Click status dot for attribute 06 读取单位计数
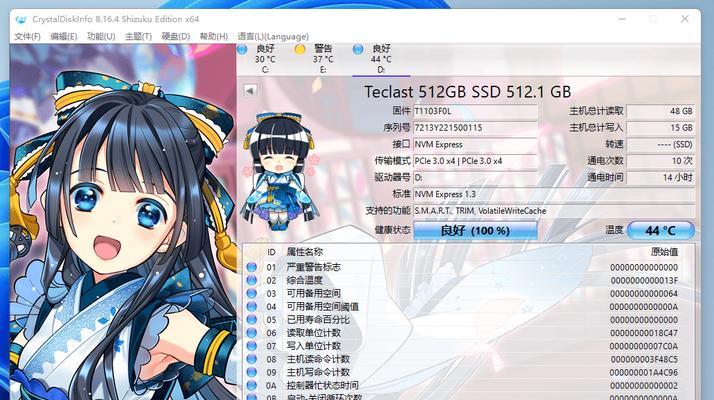The image size is (714, 400). click(251, 333)
